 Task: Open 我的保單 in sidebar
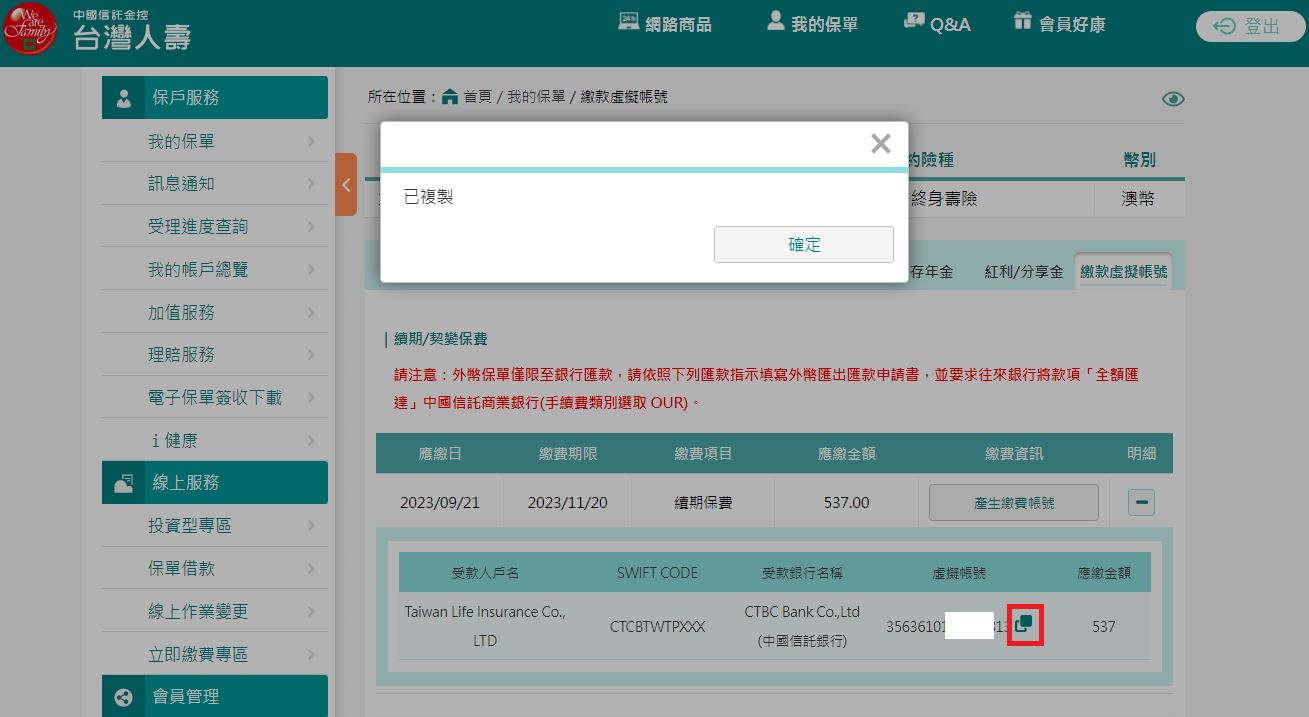pos(215,142)
